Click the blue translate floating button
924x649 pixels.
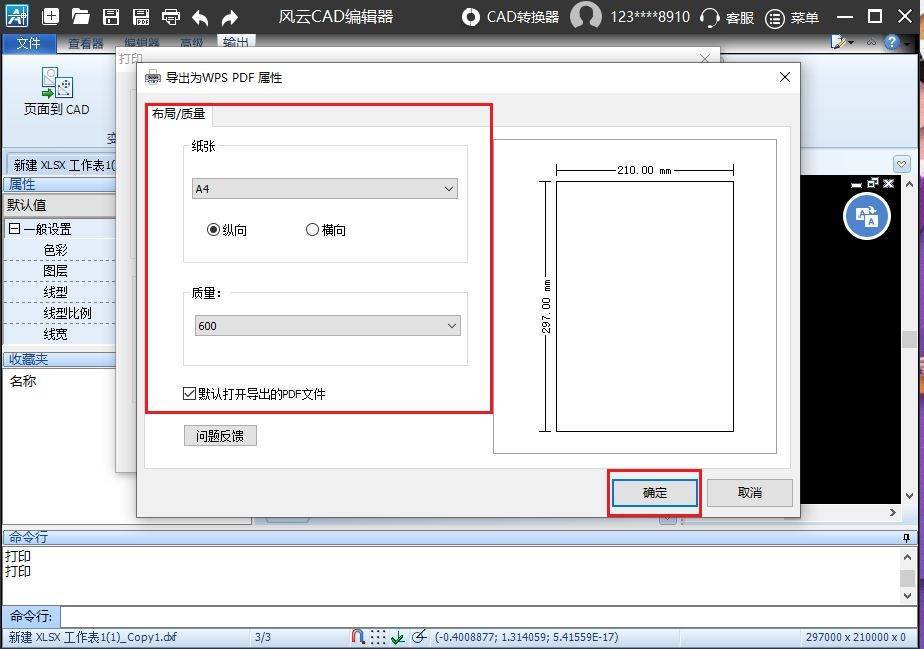866,216
